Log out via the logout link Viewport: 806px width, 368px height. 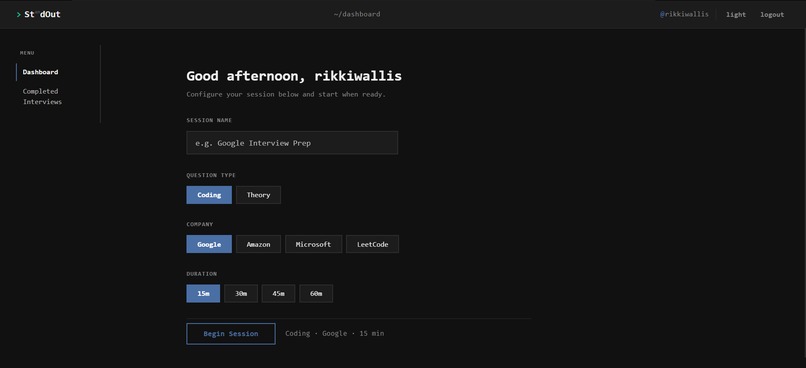coord(772,14)
